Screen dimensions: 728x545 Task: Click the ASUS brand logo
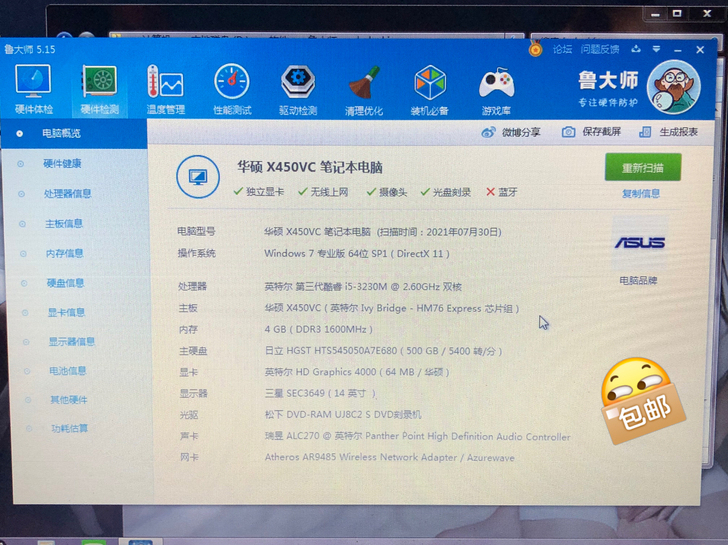pos(640,243)
